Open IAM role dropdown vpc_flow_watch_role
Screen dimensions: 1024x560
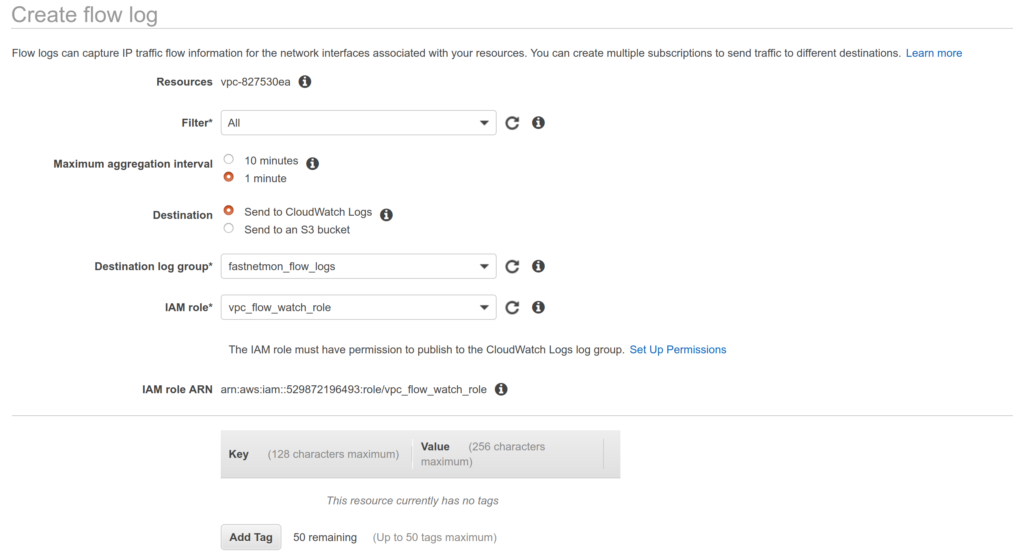point(359,307)
